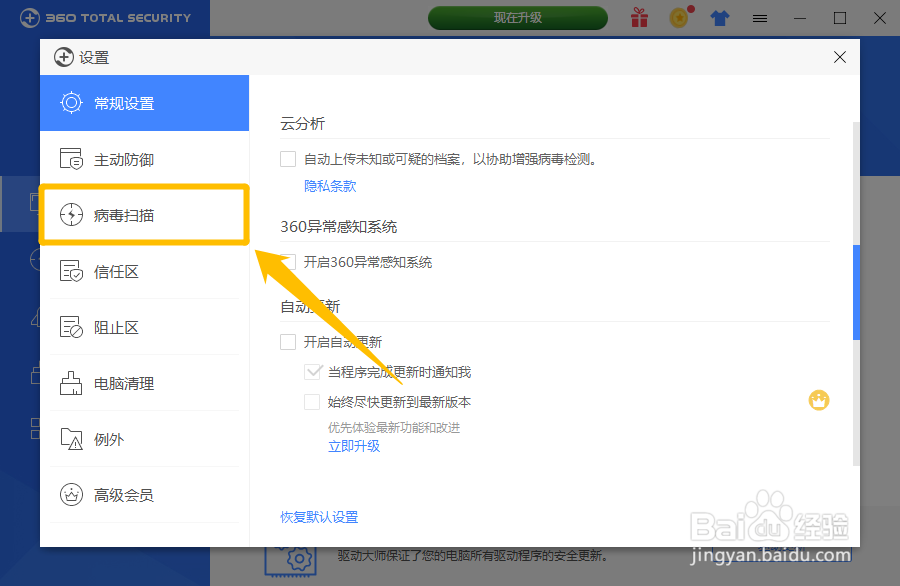The image size is (900, 586).
Task: Click the 360 Total Security logo
Action: point(106,18)
